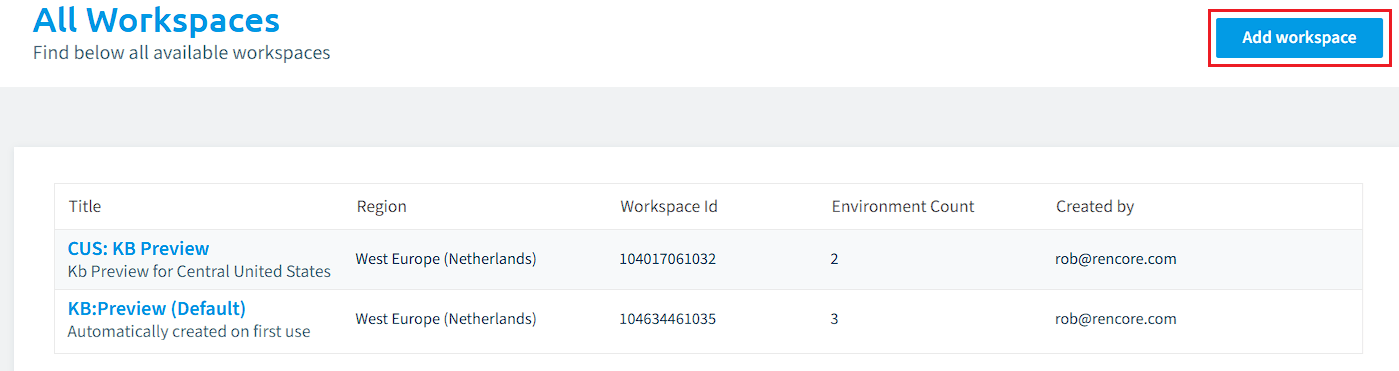
Task: Click the Environment Count column header
Action: pyautogui.click(x=903, y=206)
